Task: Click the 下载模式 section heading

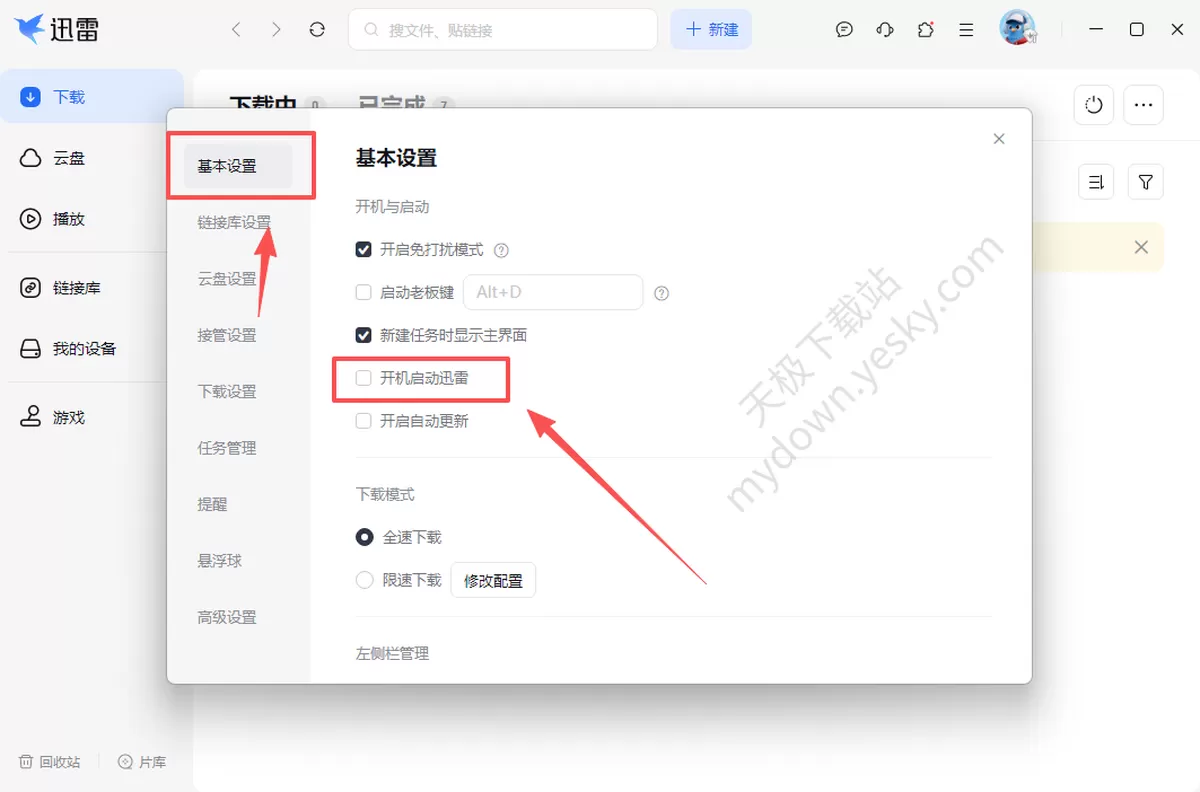Action: pos(385,494)
